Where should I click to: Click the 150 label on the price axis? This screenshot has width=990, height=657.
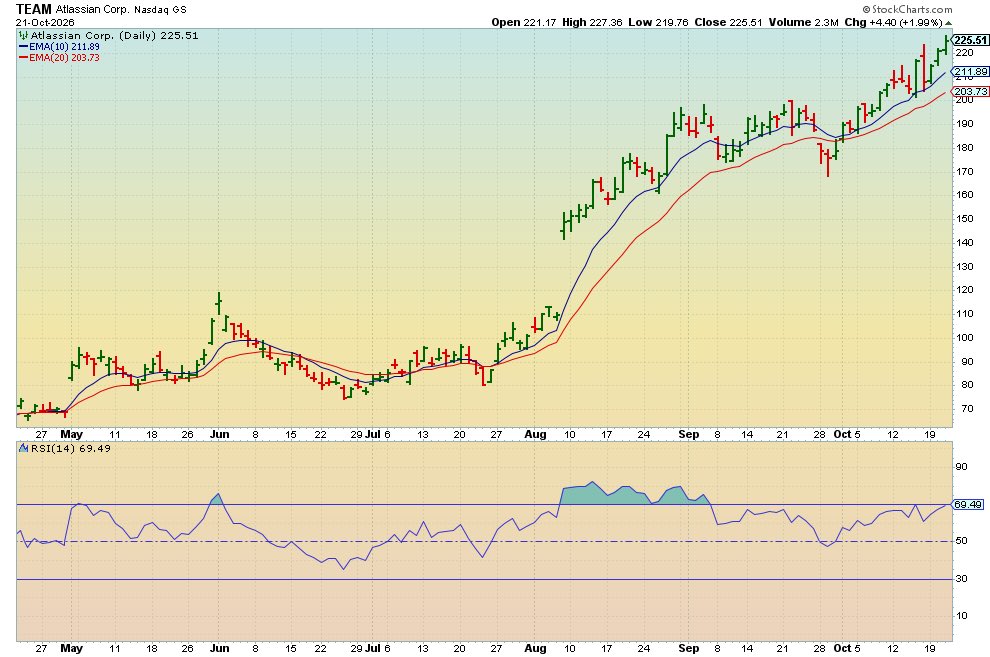964,218
